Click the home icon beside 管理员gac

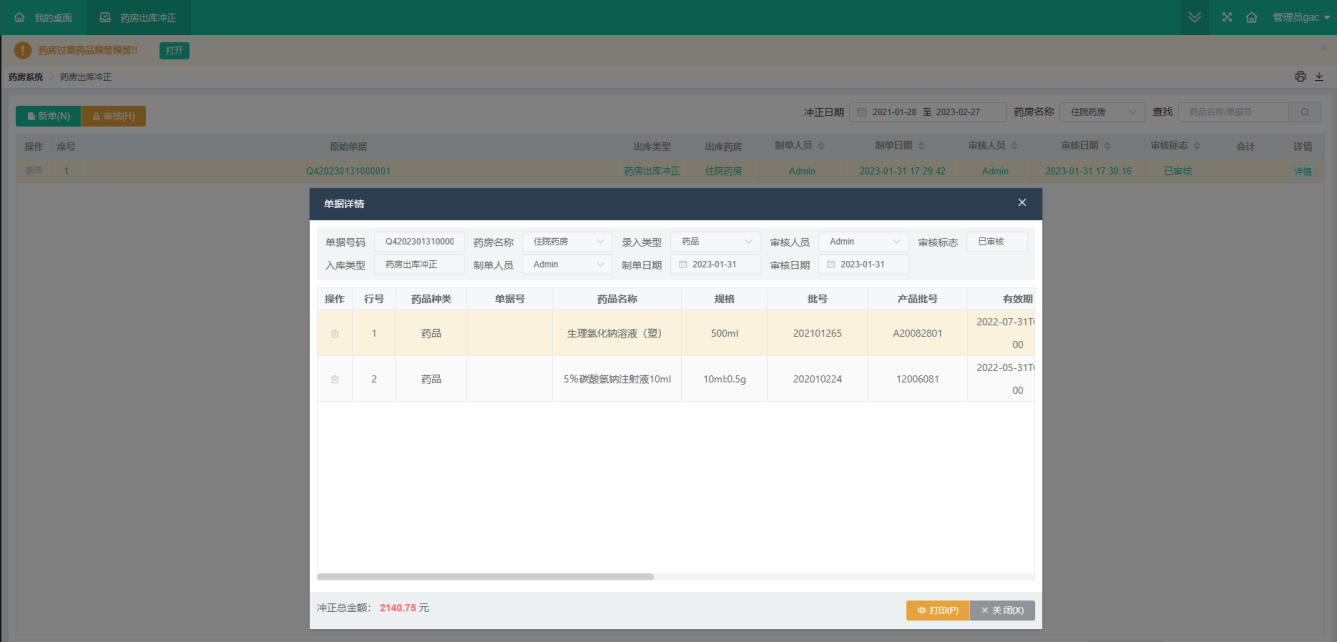(x=1251, y=18)
